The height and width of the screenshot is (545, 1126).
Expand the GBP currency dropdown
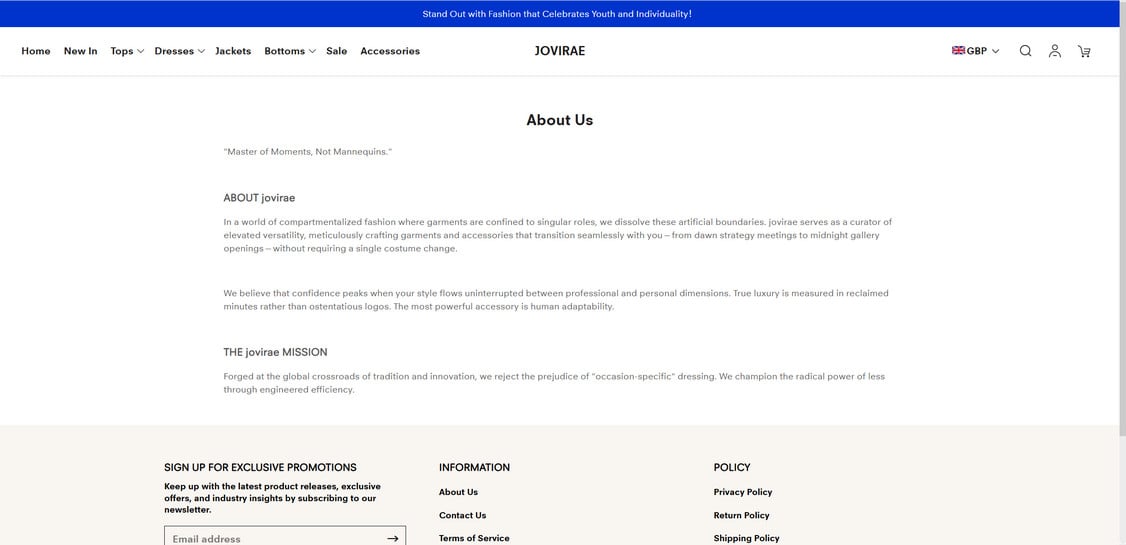(976, 51)
